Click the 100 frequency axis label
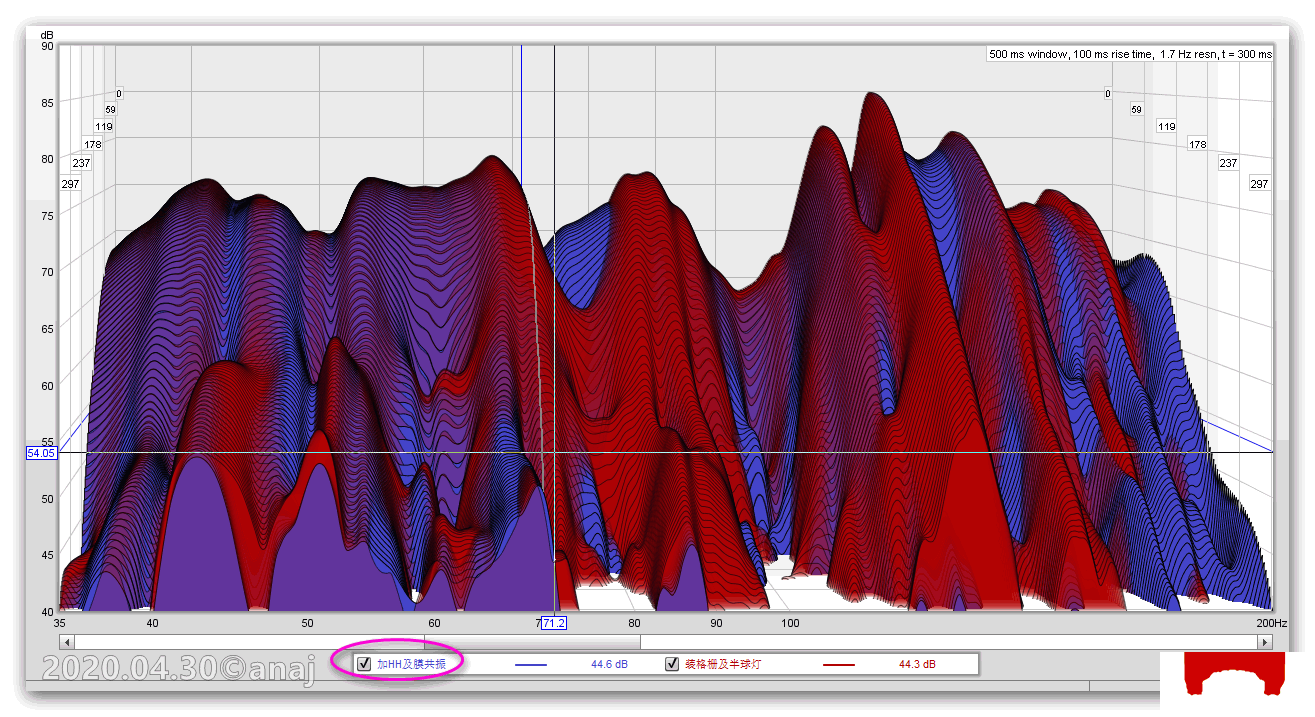 [790, 623]
